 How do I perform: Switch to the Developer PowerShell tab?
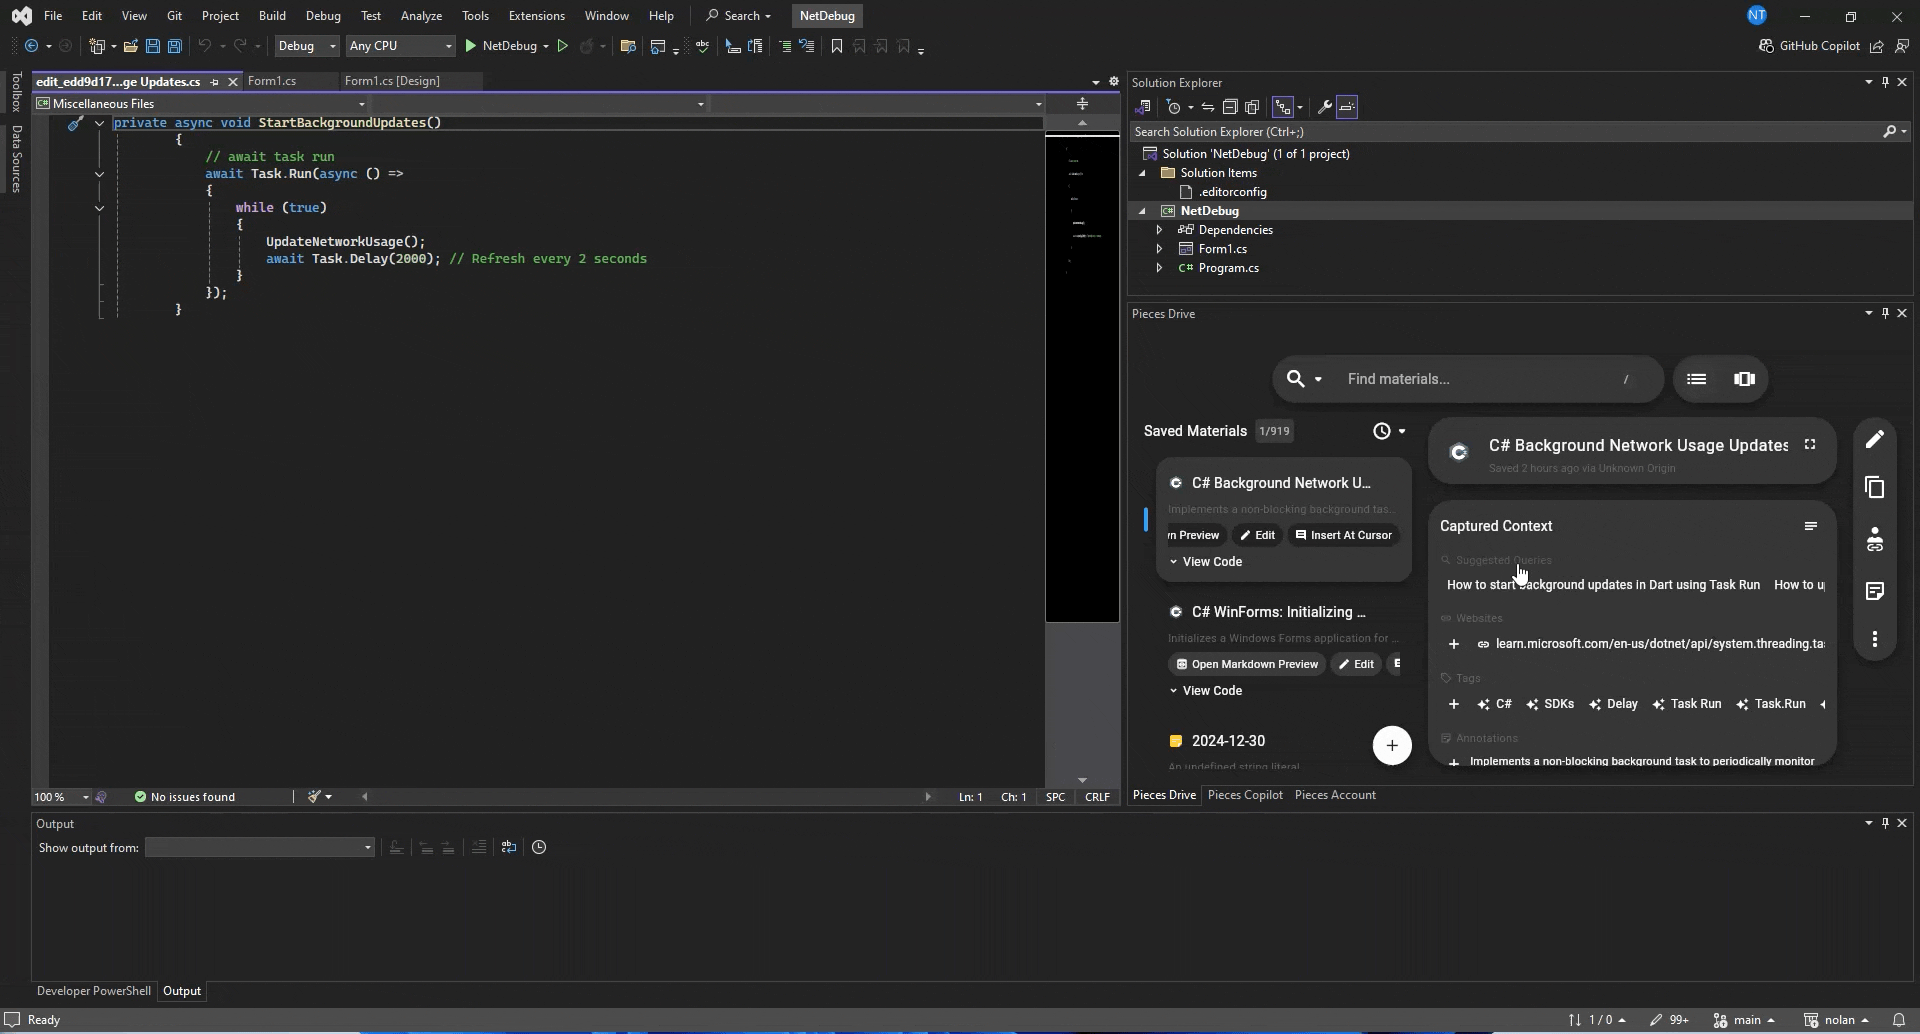click(94, 991)
